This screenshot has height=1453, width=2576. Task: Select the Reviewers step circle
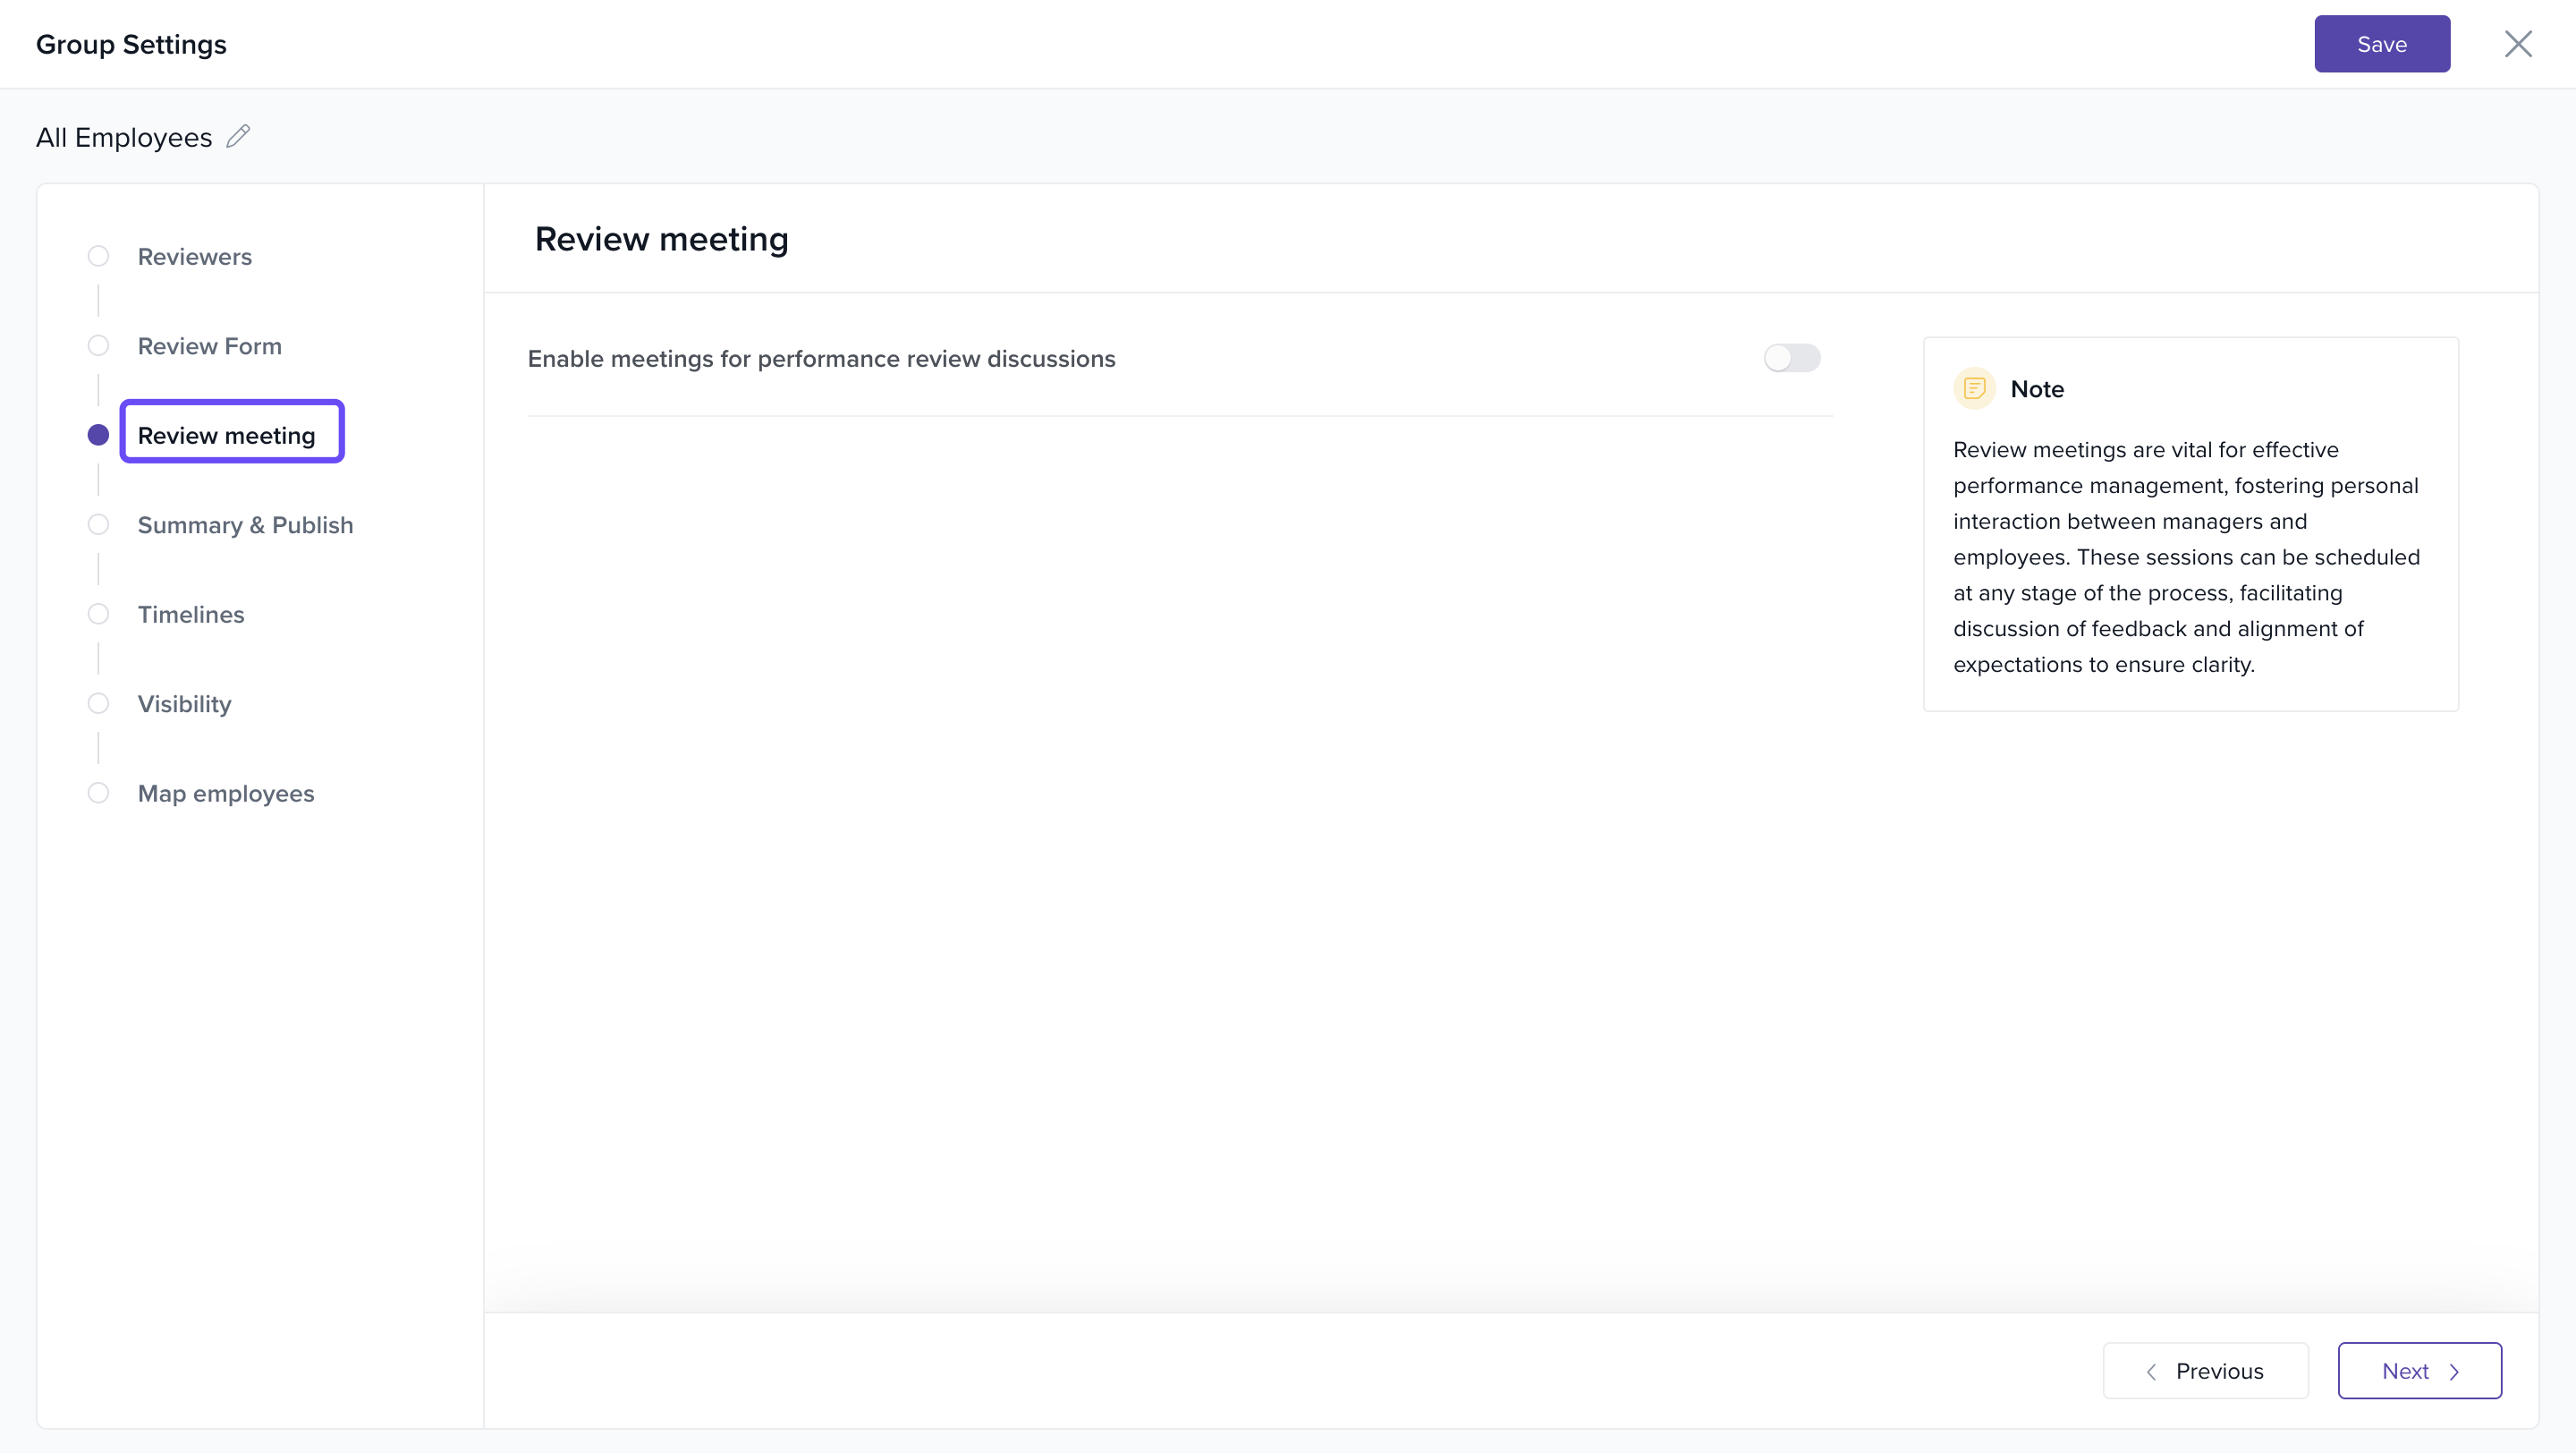pyautogui.click(x=98, y=256)
